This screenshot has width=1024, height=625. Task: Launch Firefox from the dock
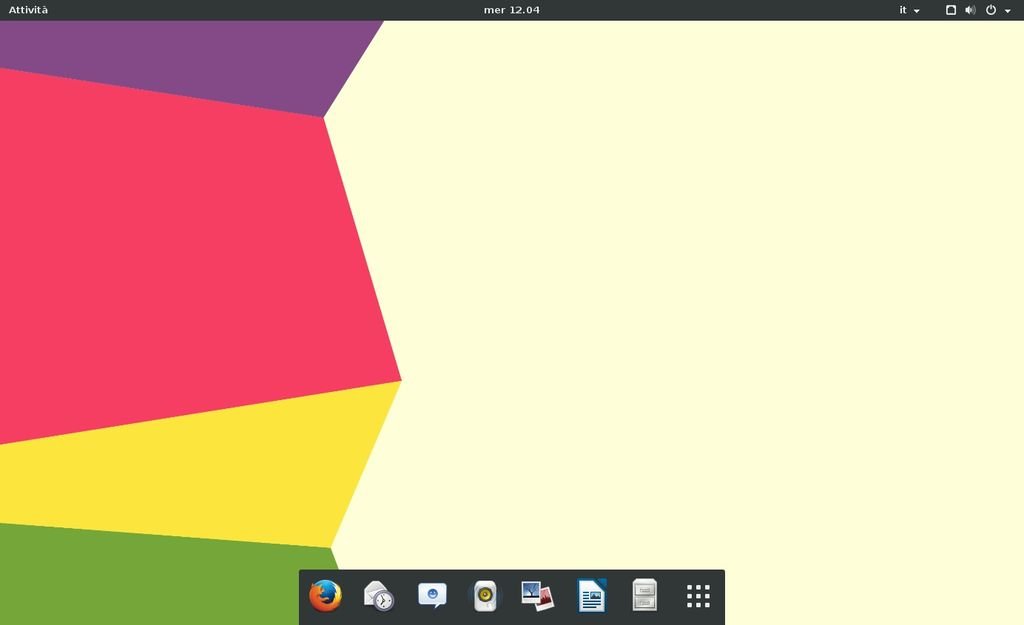325,596
